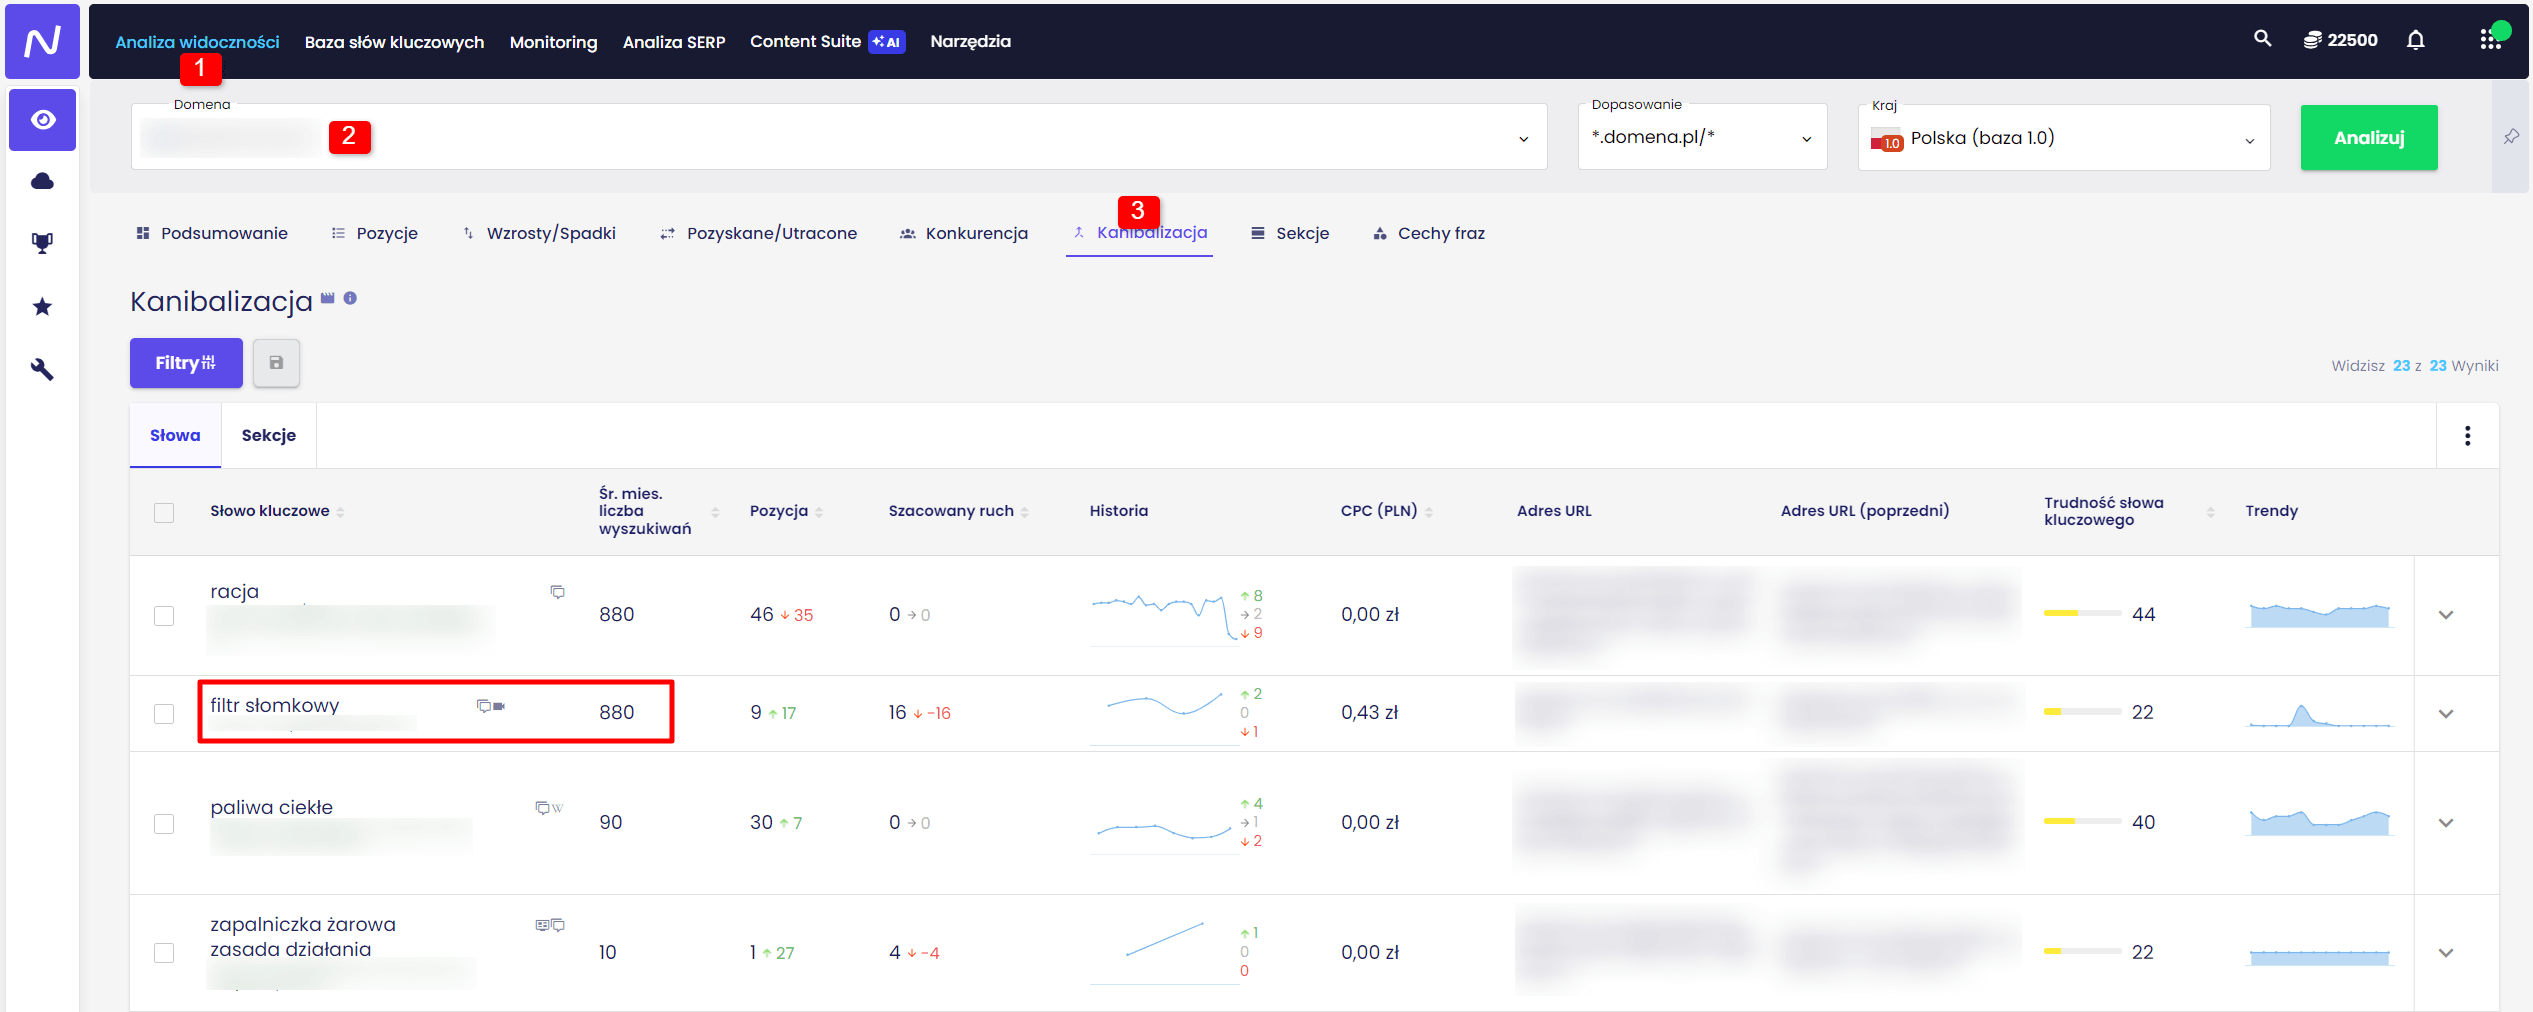
Task: Open the Dopasowanie dropdown
Action: [1701, 138]
